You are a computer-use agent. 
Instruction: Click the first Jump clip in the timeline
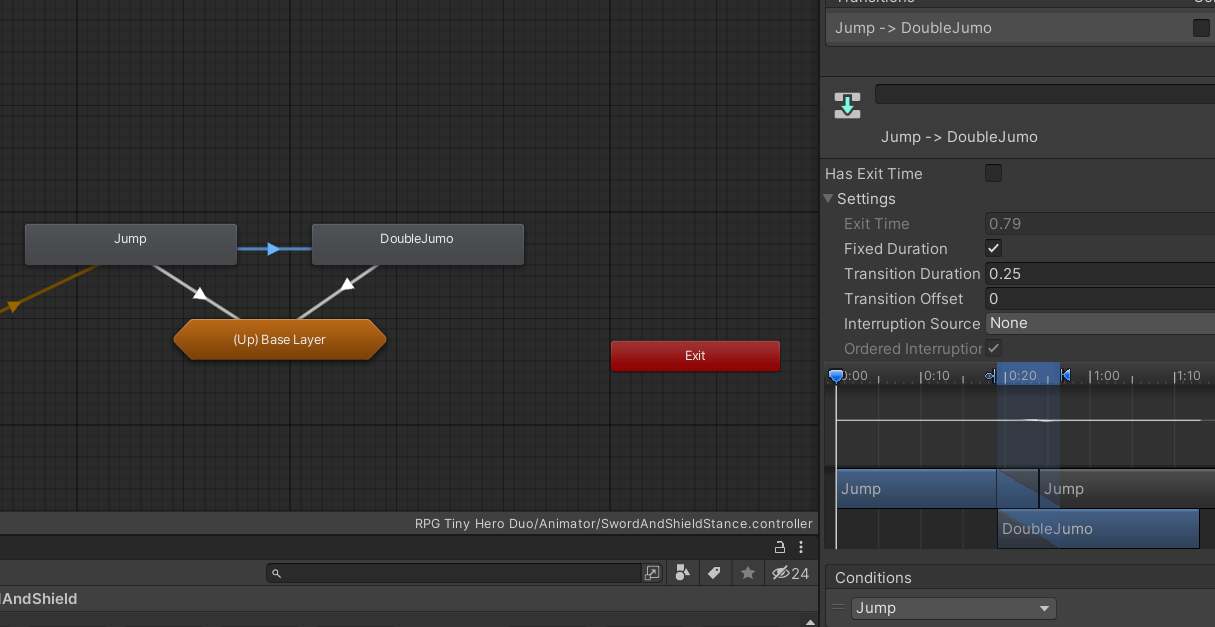click(916, 489)
